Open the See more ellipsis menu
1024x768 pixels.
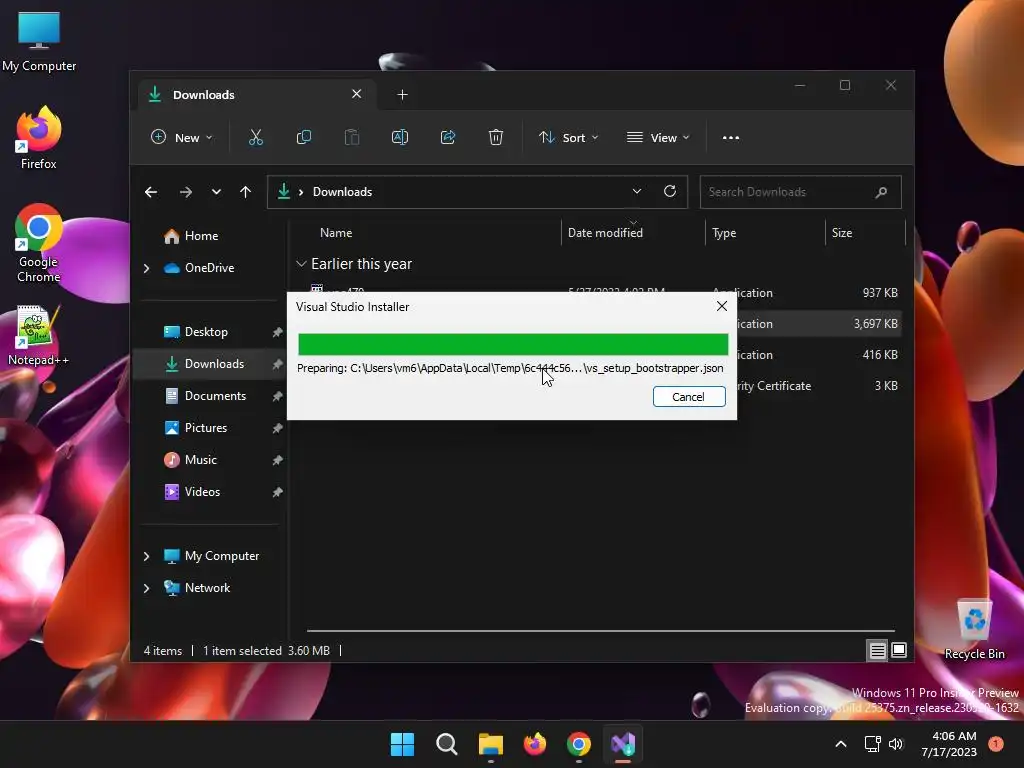pos(731,137)
